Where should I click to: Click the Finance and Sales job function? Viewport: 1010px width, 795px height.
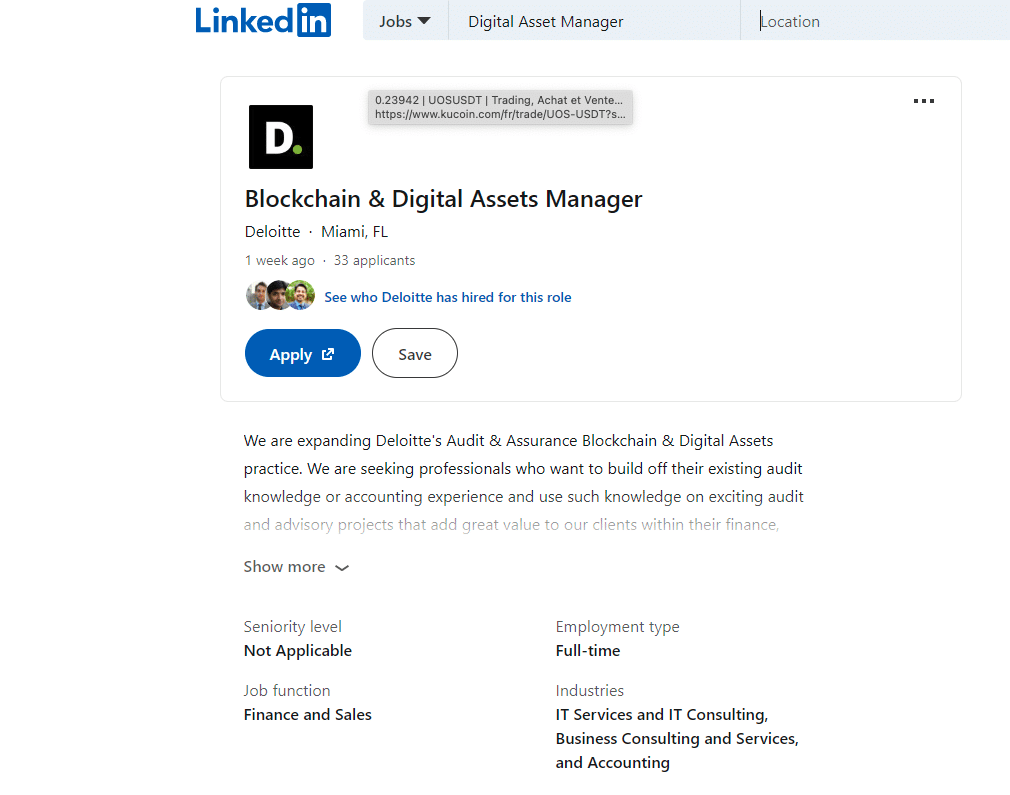click(x=307, y=714)
